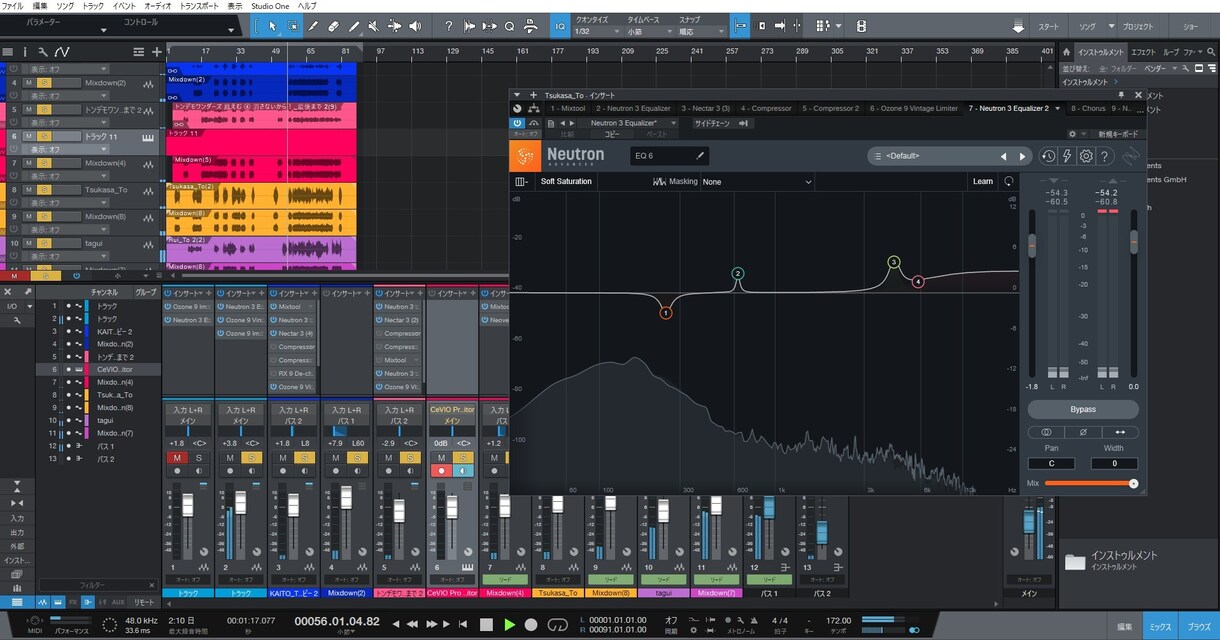Toggle Soft Saturation in Neutron

coord(566,182)
